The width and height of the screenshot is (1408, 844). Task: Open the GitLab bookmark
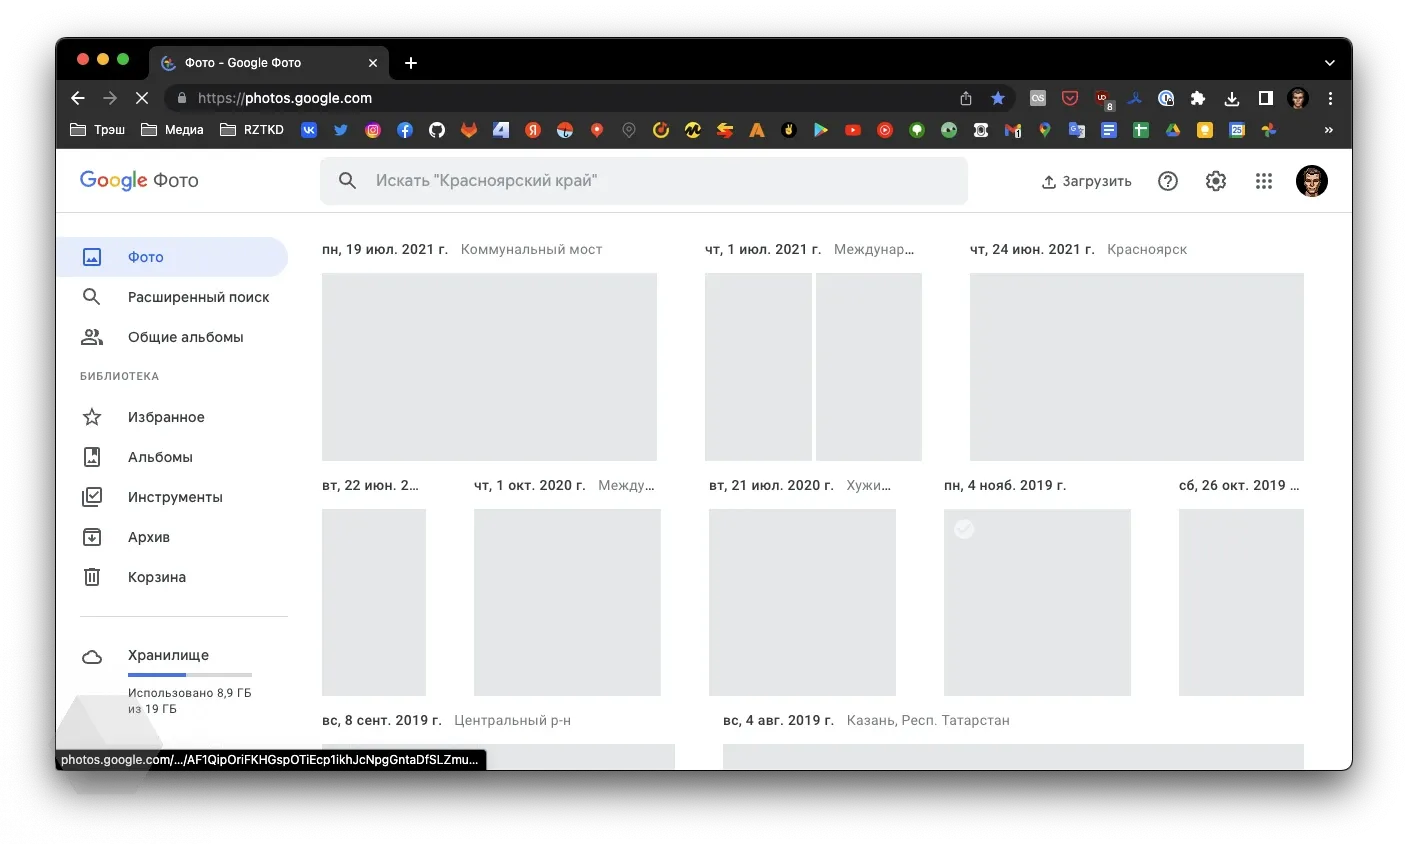pos(469,130)
